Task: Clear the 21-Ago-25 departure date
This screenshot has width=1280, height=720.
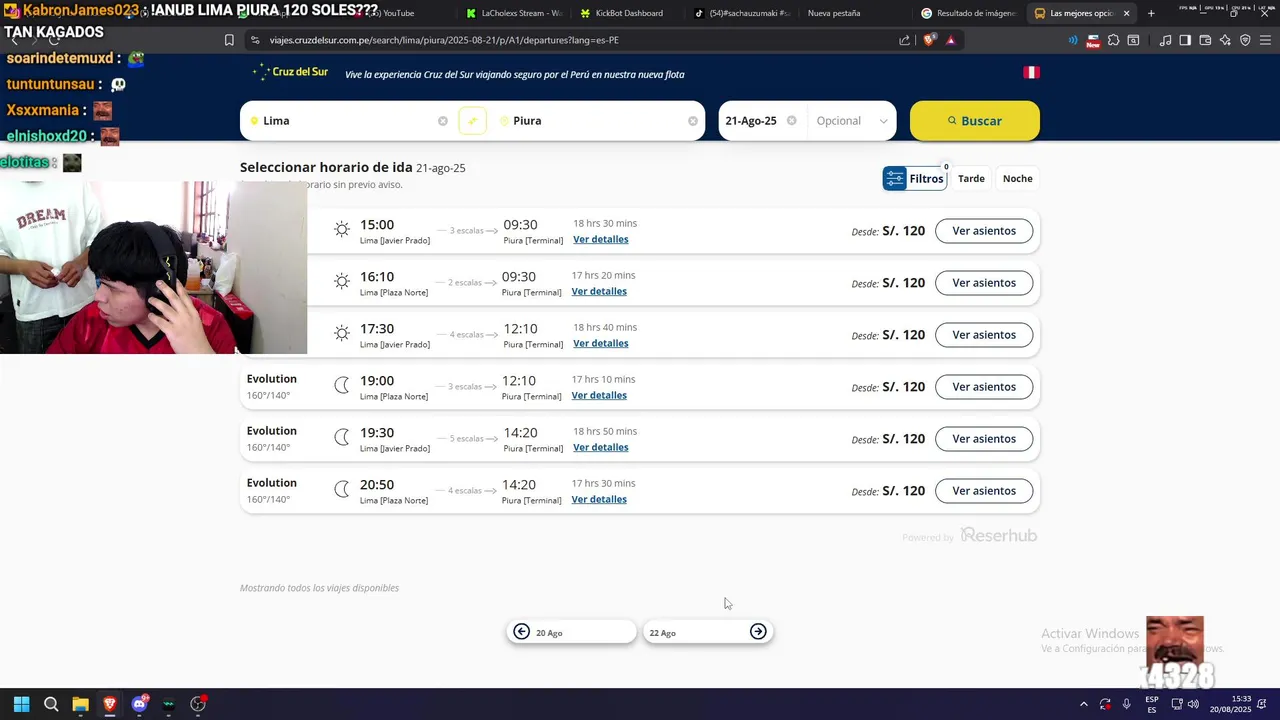Action: pos(792,121)
